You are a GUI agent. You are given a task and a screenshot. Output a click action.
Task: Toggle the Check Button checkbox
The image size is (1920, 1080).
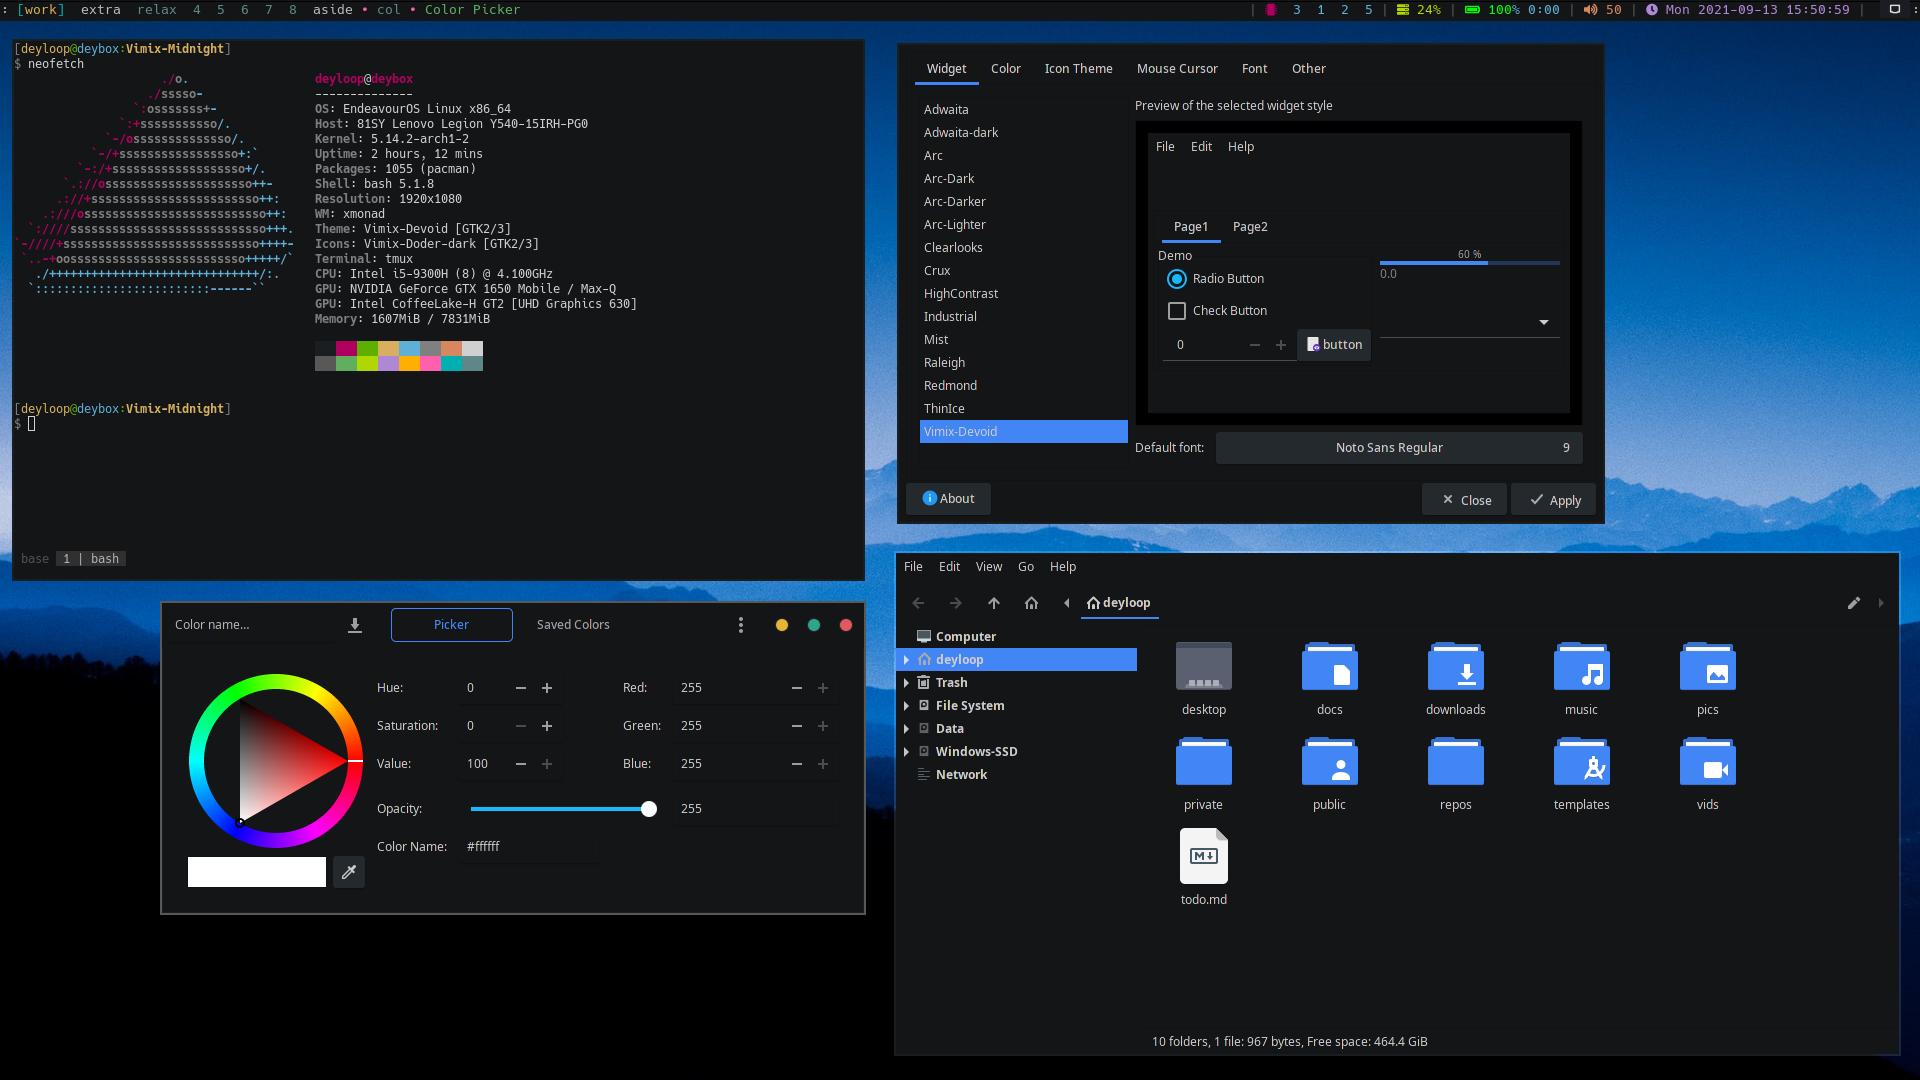(x=1177, y=311)
